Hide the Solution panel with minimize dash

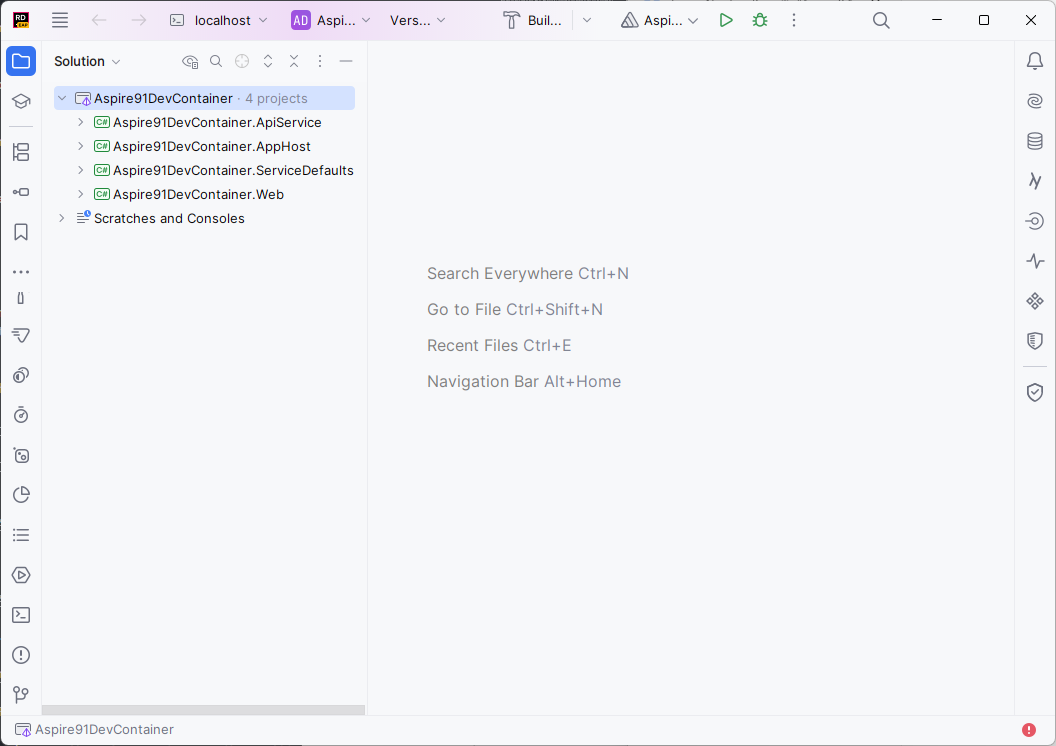[346, 61]
